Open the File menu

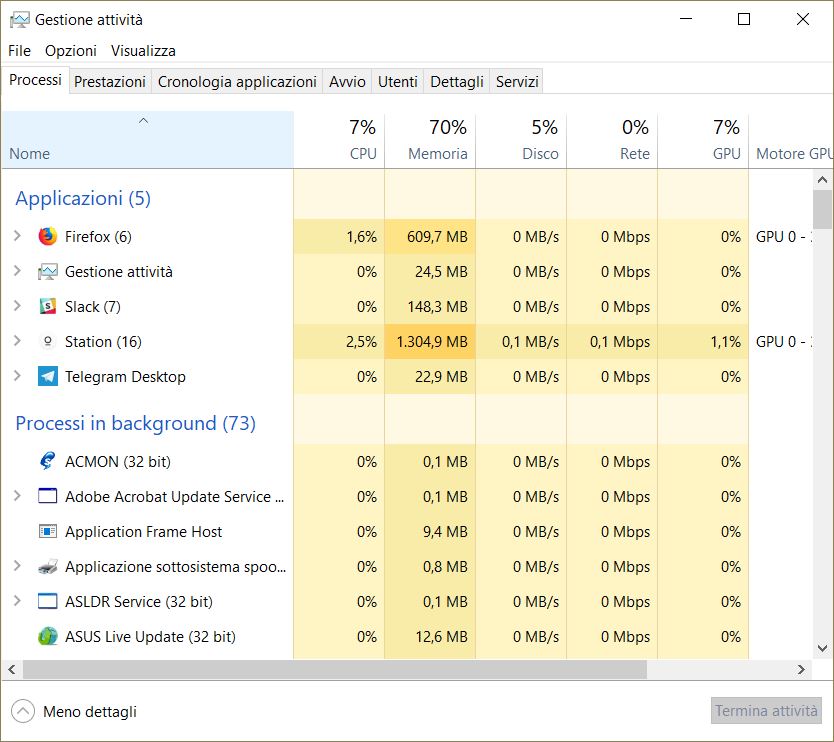[x=19, y=51]
